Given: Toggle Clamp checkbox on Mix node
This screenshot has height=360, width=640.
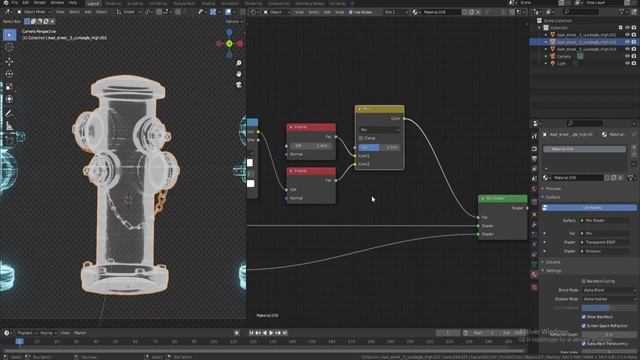Looking at the screenshot, I should pos(361,138).
